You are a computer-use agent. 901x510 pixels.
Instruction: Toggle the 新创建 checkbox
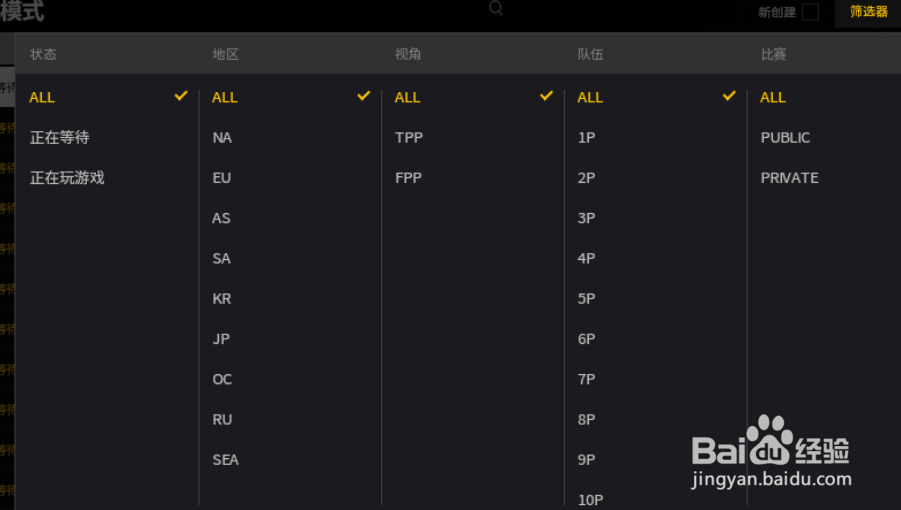point(810,12)
